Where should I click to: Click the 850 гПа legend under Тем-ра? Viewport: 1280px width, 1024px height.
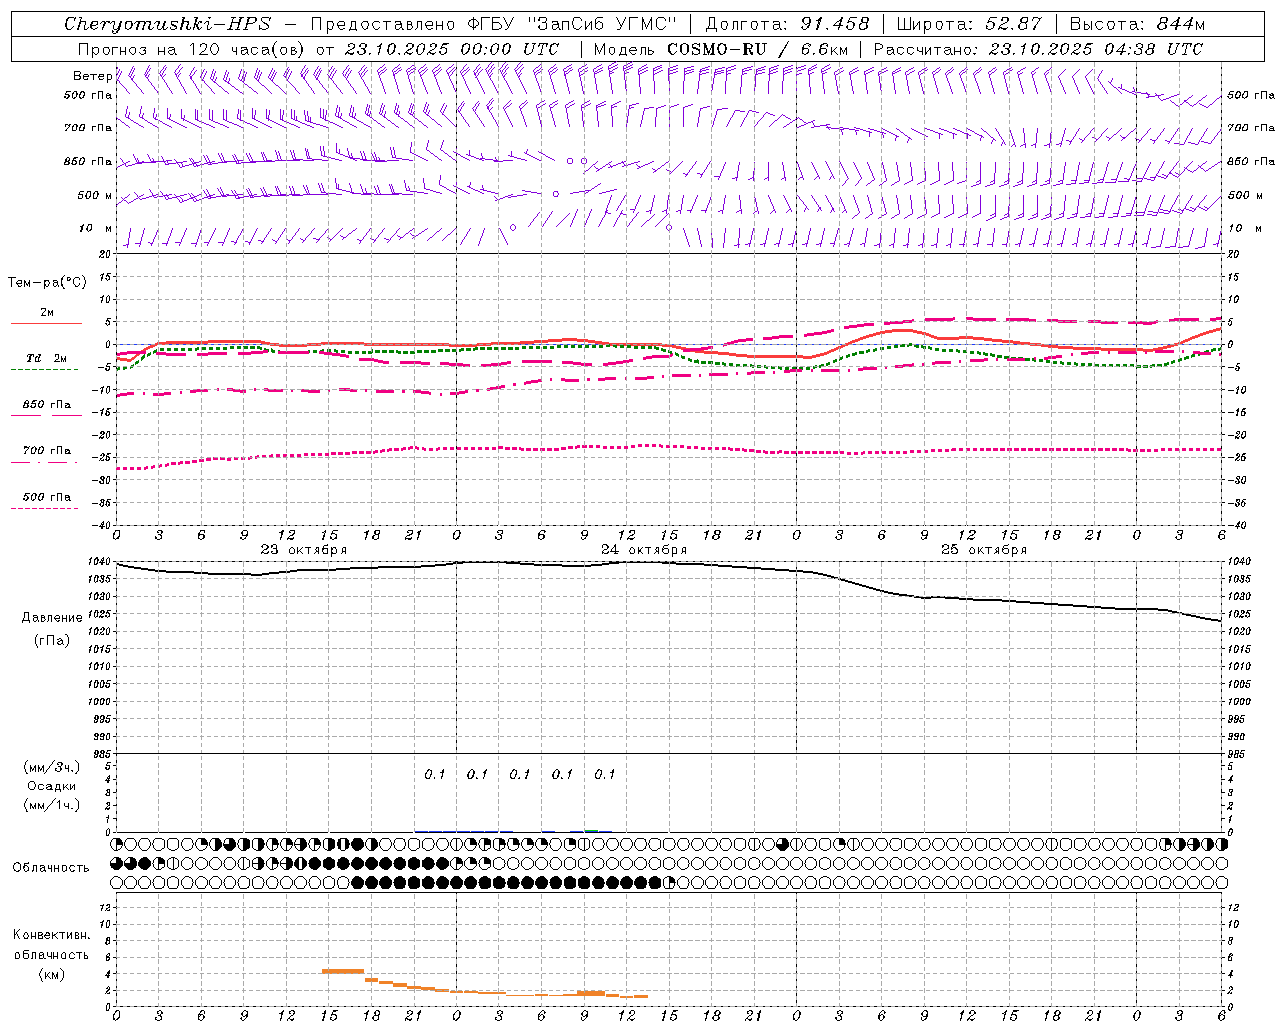coord(47,405)
